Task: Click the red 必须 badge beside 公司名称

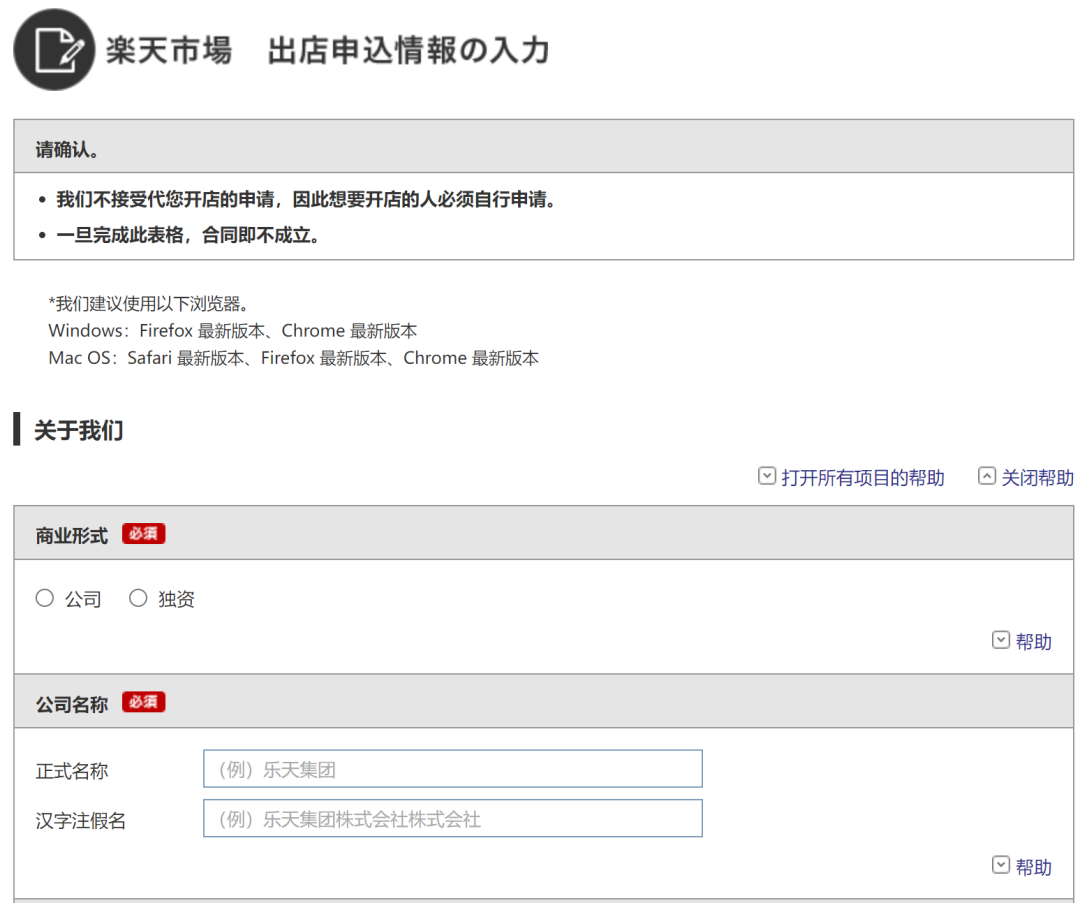Action: click(143, 702)
